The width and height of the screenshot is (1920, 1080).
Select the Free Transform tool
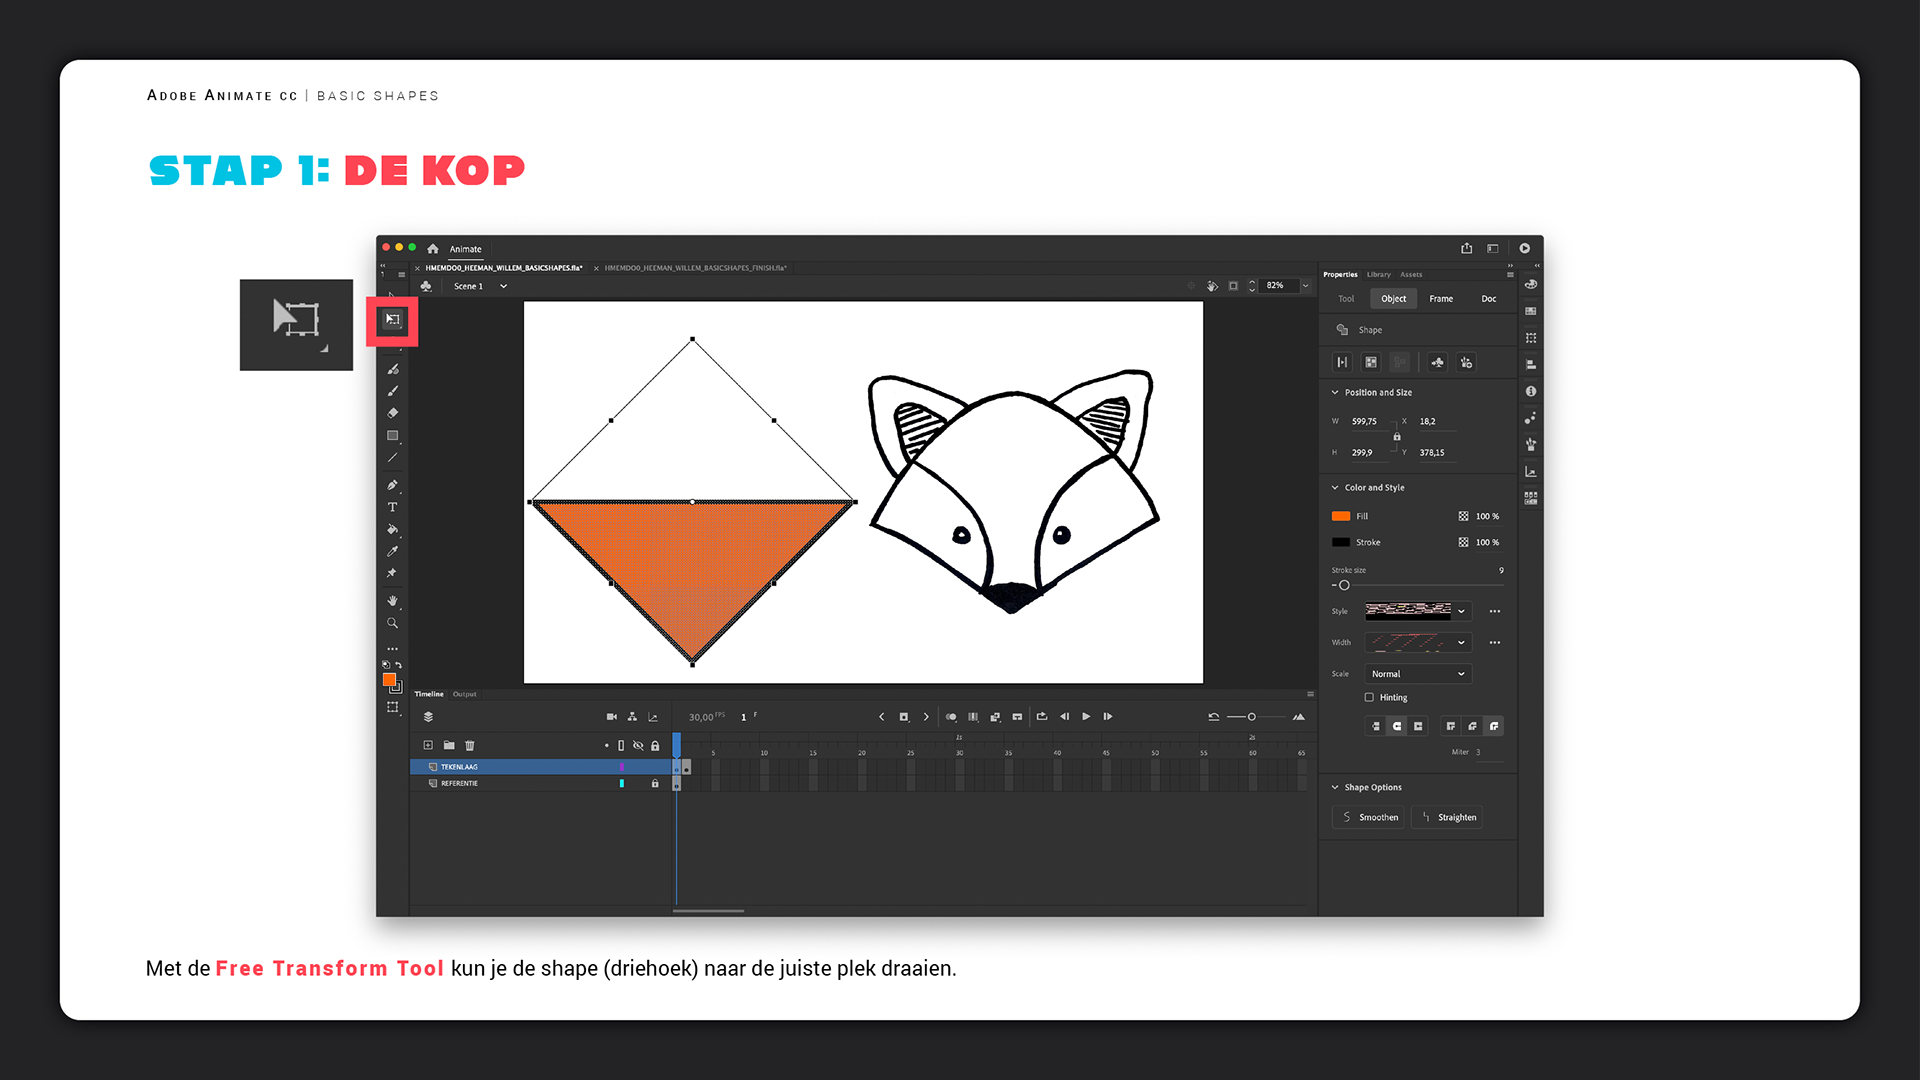392,320
